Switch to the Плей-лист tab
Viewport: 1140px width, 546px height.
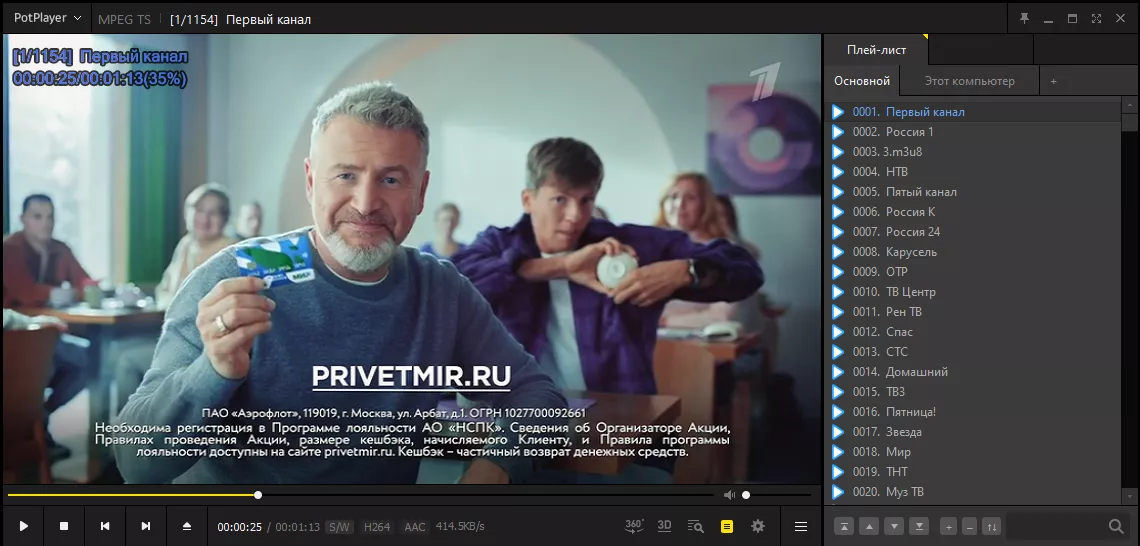[x=876, y=50]
